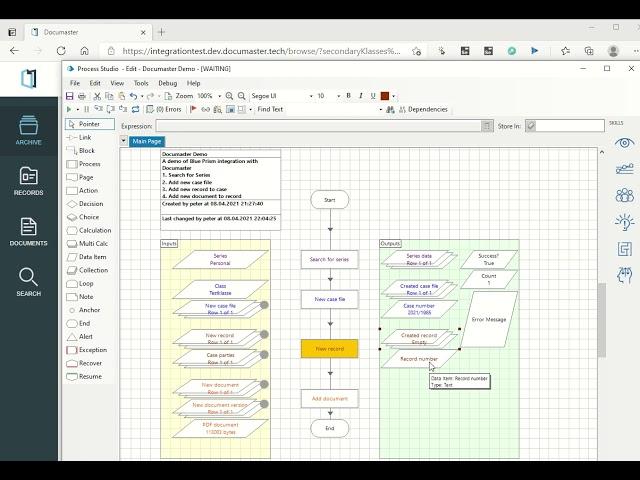Open the SEARCH section in Documaster sidebar
The image size is (640, 480).
coord(29,282)
